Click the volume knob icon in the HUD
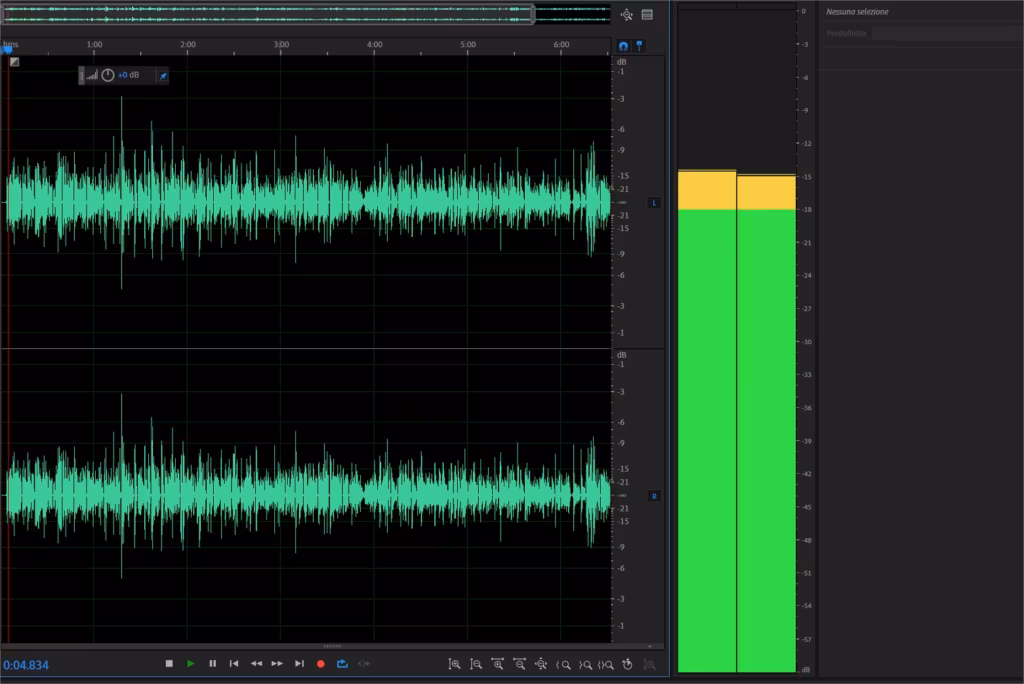Screen dimensions: 1024x684 (107, 75)
